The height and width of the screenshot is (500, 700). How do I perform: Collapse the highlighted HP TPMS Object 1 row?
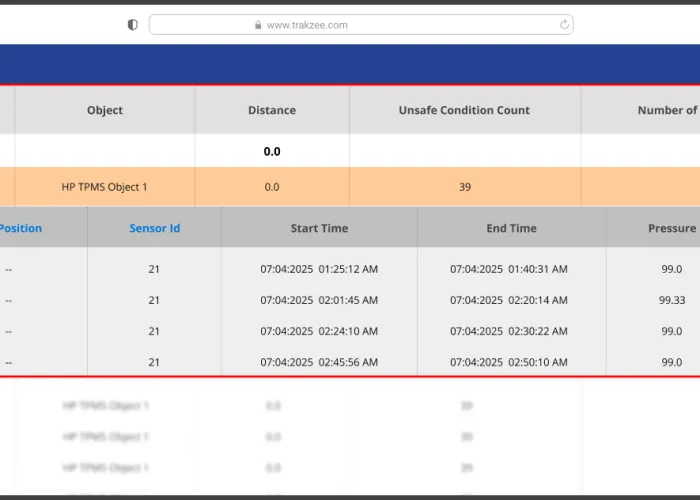[104, 187]
